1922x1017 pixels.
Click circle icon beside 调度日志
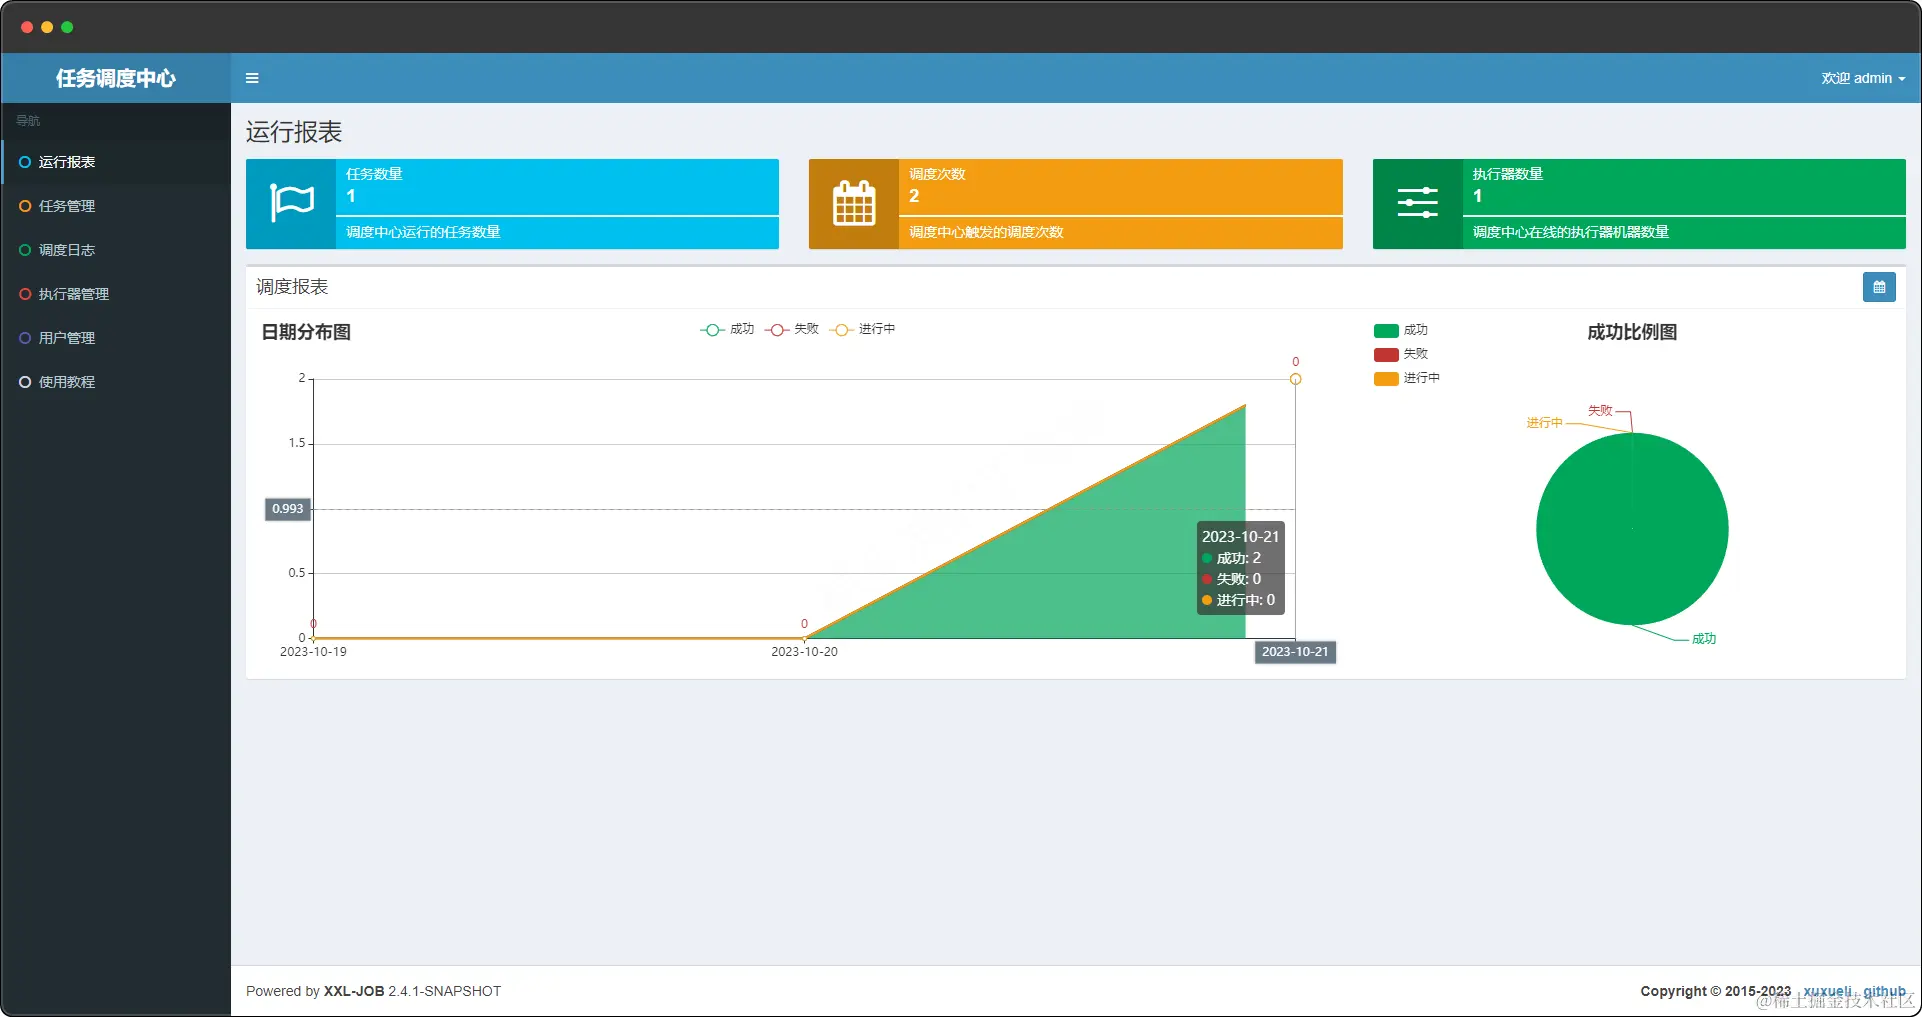click(25, 250)
